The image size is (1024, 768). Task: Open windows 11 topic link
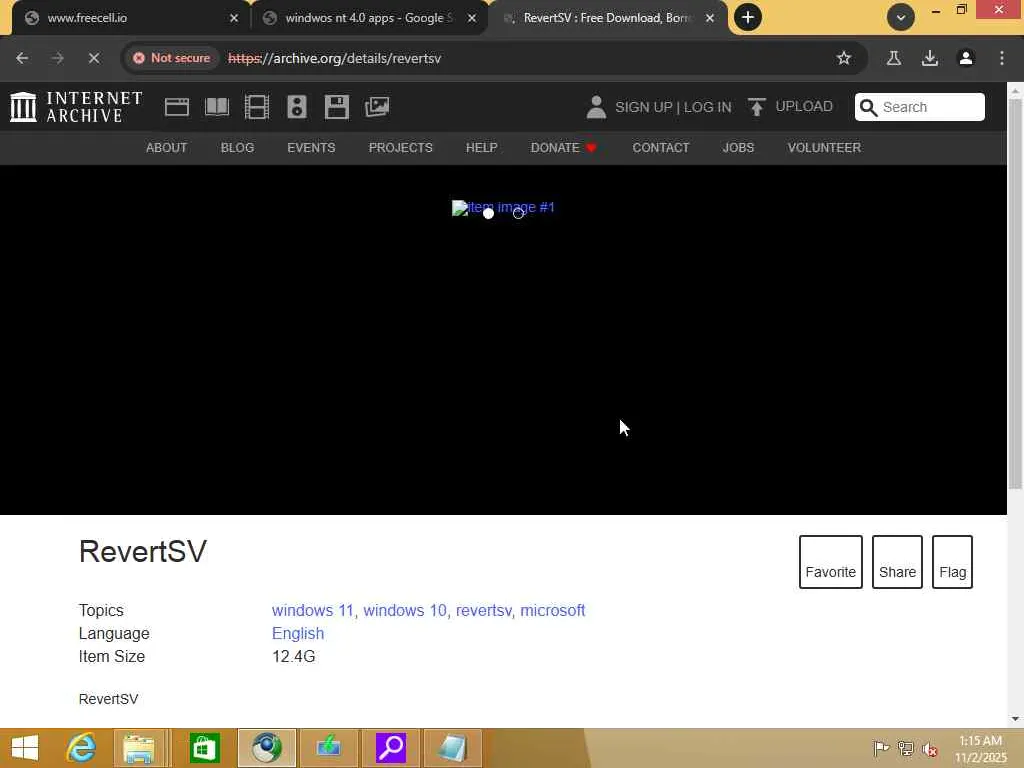(x=312, y=610)
